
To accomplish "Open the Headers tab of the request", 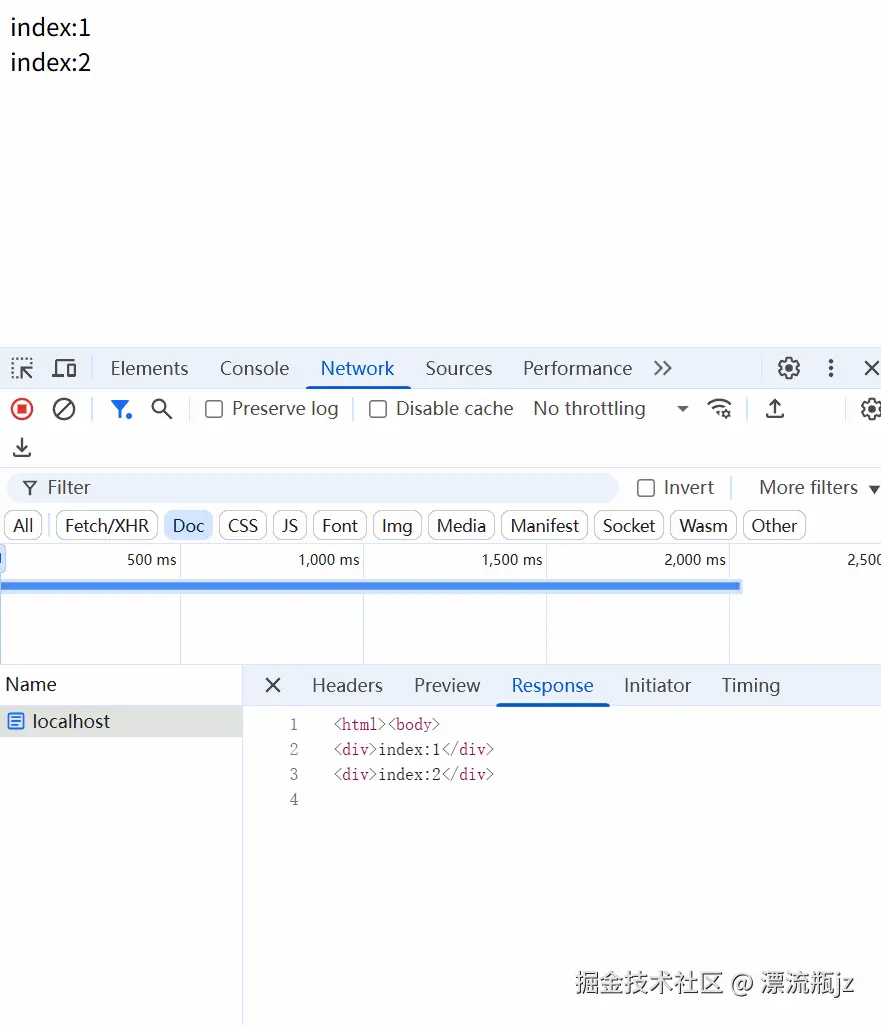I will coord(348,685).
